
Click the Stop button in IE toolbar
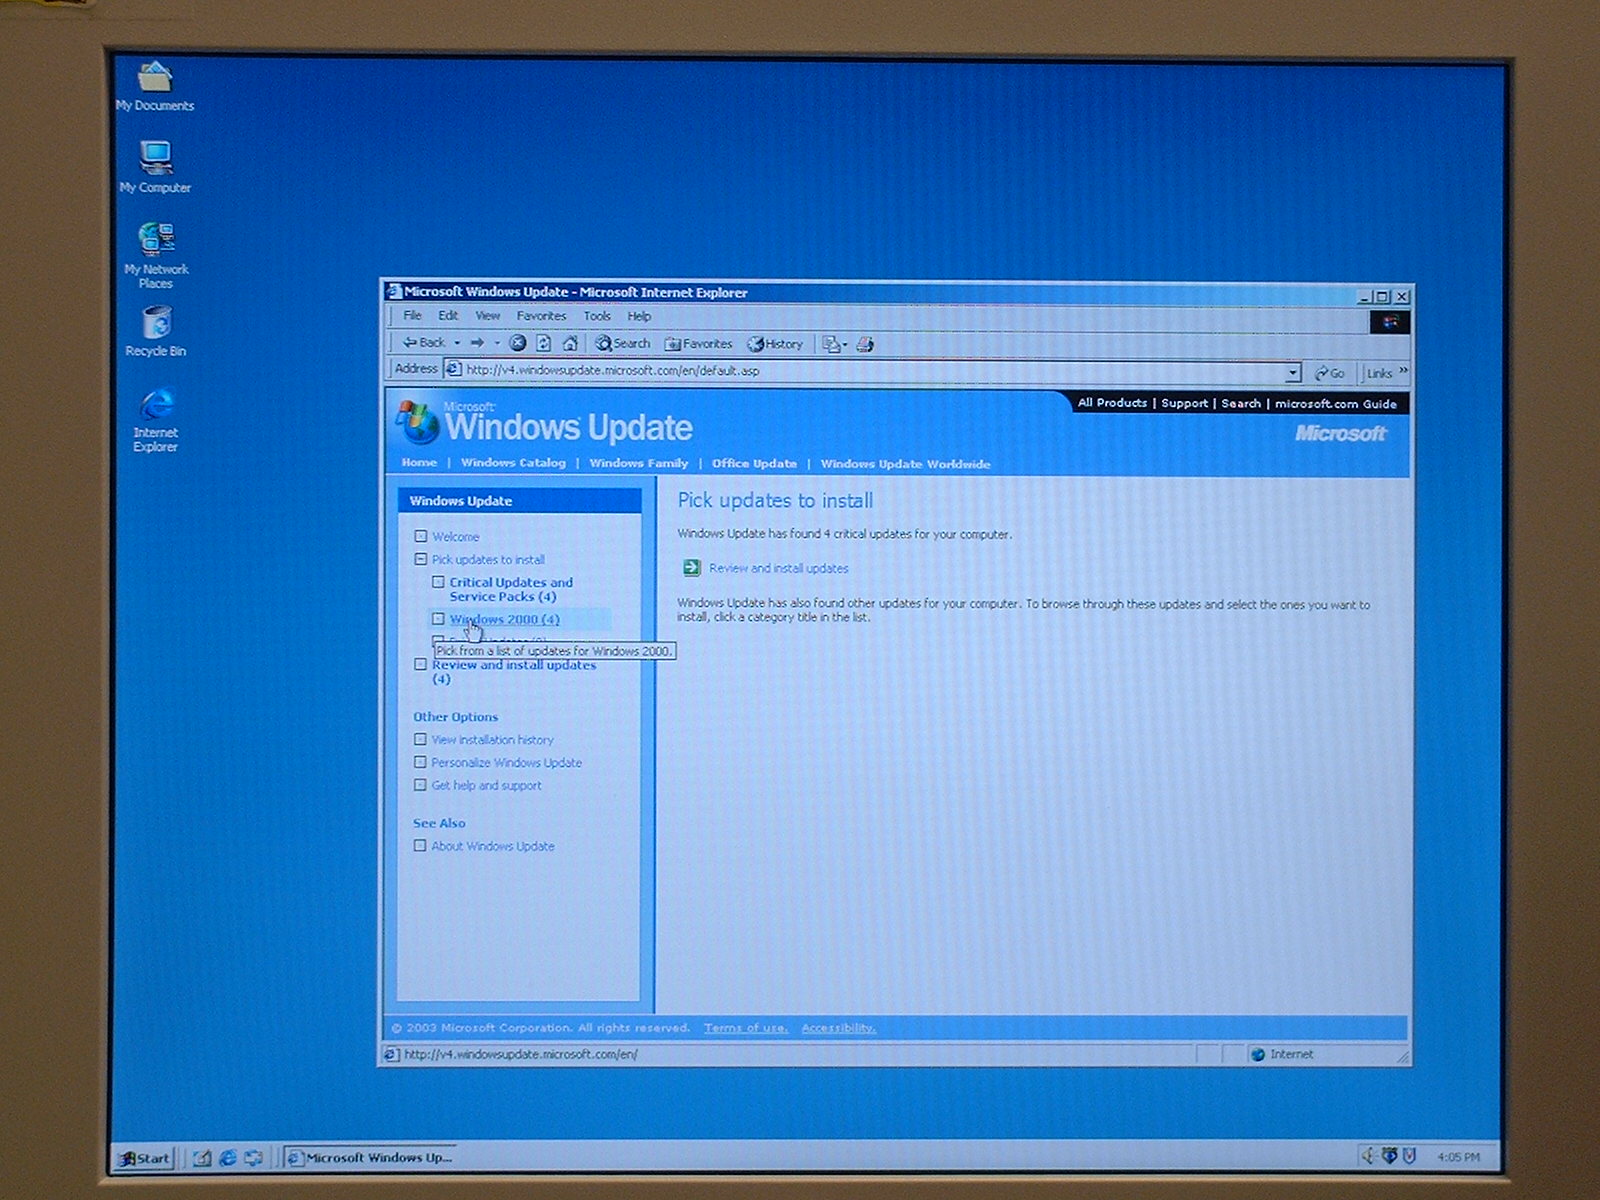(517, 343)
